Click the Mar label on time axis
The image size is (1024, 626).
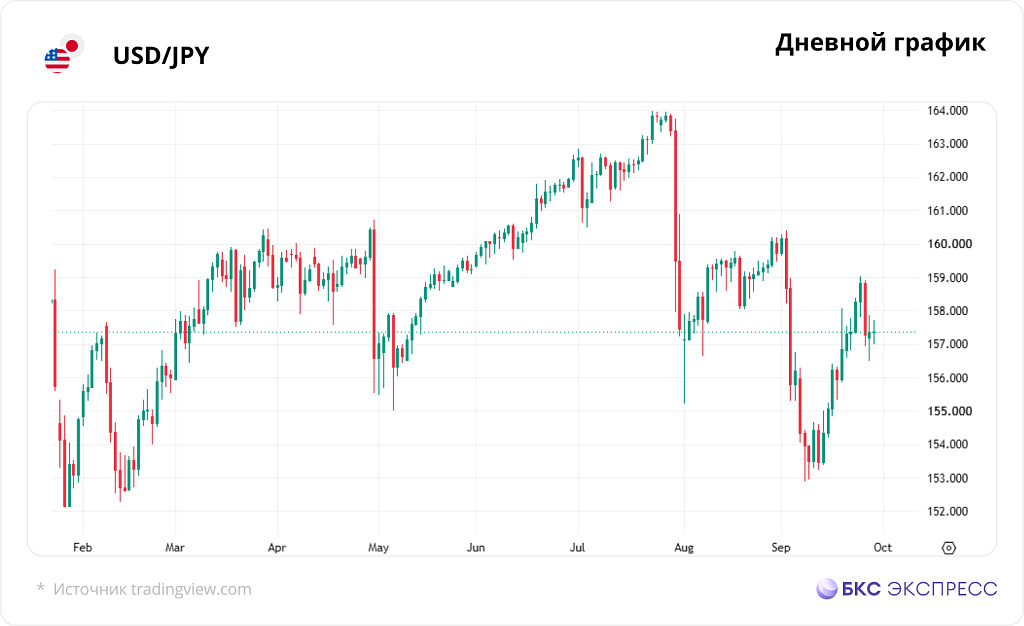tap(174, 547)
